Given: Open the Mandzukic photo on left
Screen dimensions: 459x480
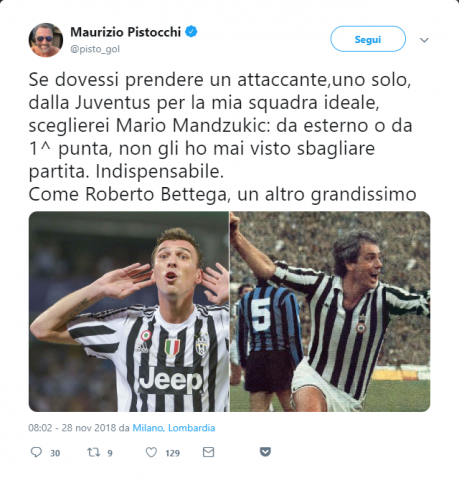Looking at the screenshot, I should coord(129,311).
